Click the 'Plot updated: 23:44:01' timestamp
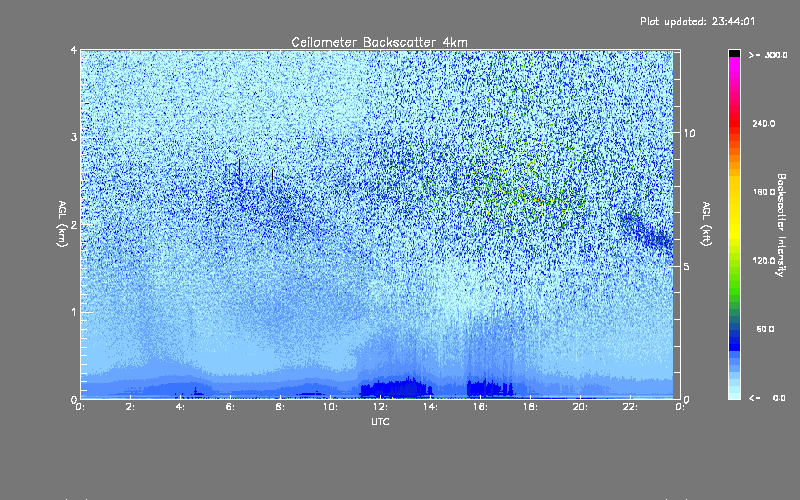Image resolution: width=800 pixels, height=500 pixels. tap(697, 21)
